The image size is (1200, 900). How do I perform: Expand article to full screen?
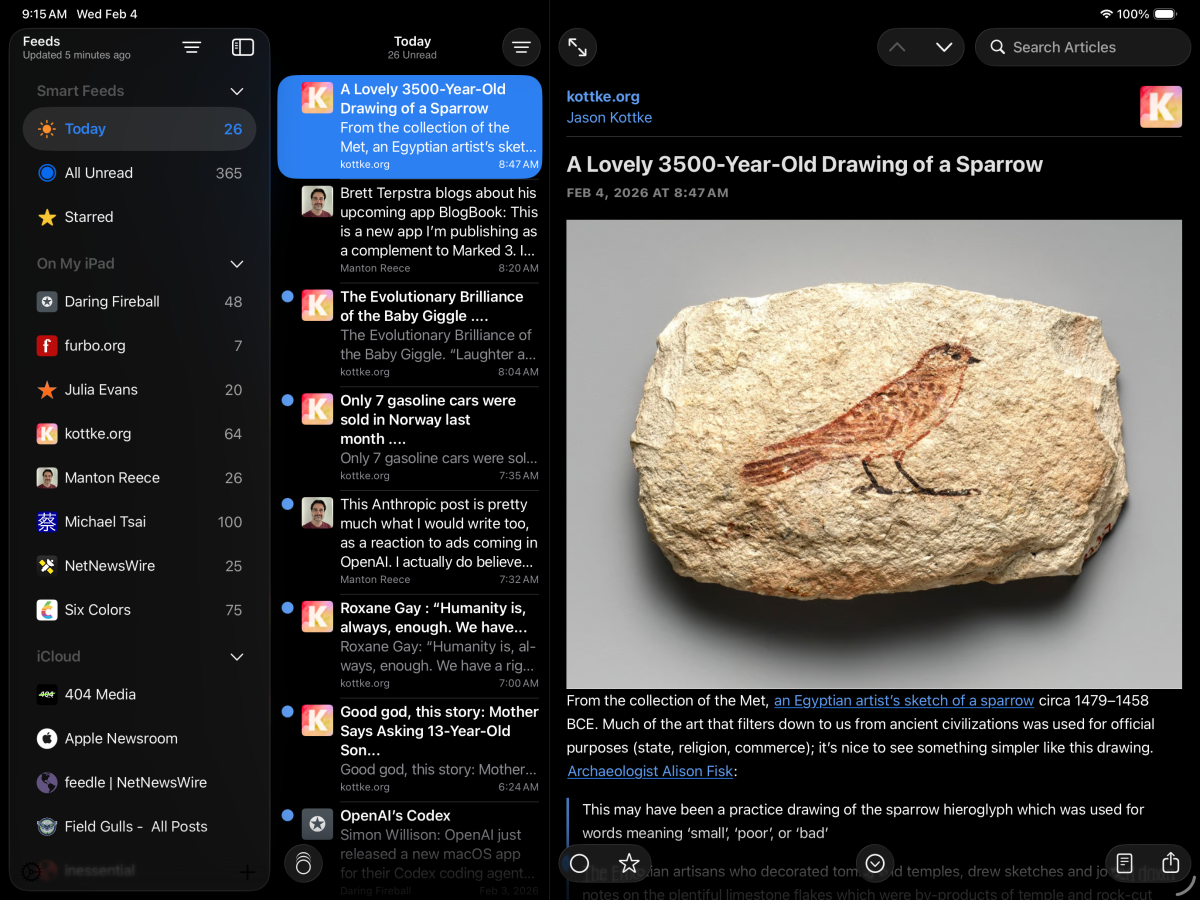click(578, 47)
